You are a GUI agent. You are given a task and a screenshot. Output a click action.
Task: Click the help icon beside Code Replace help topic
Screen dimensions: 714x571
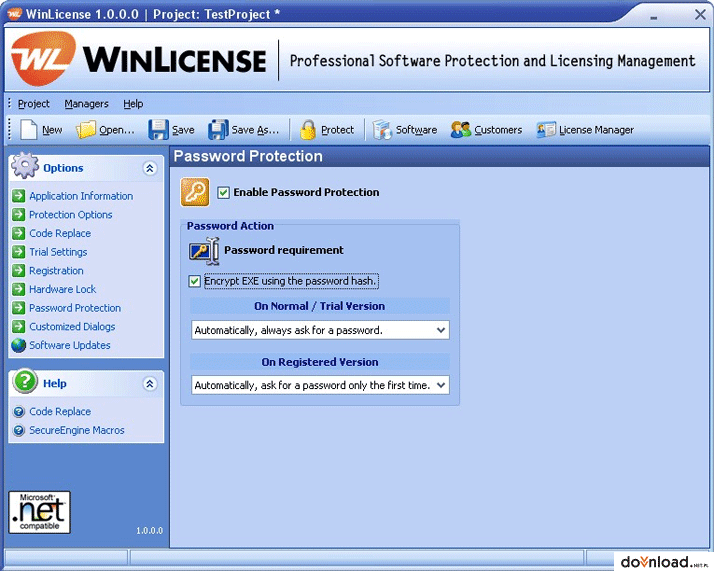(x=19, y=412)
